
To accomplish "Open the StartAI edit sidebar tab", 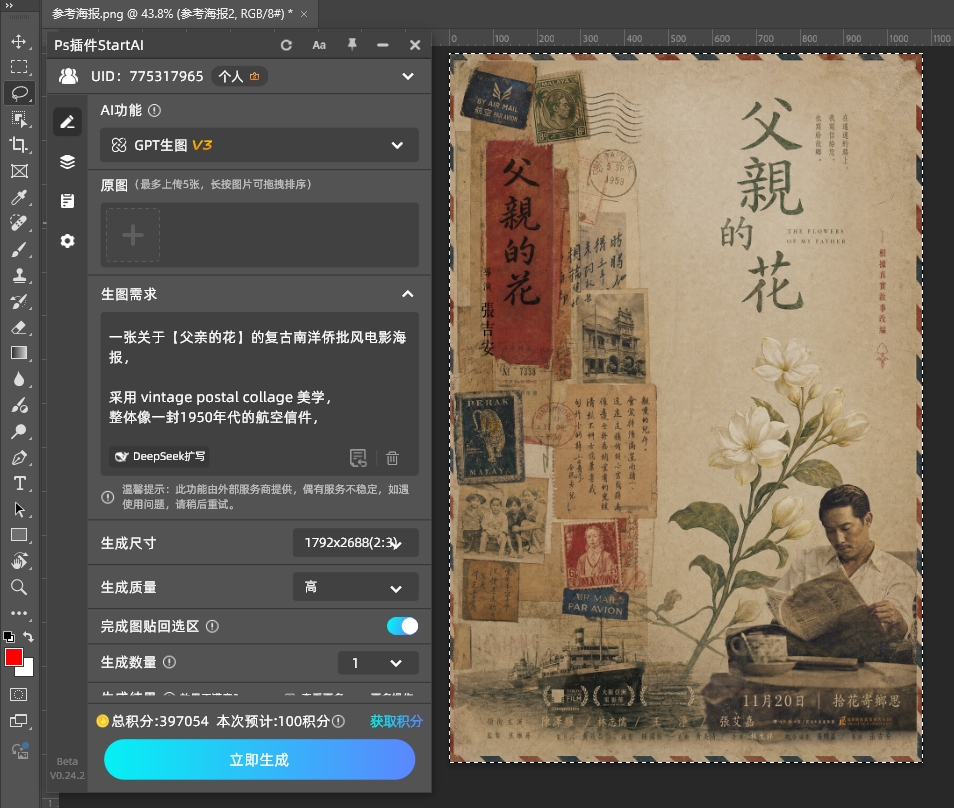I will point(67,122).
